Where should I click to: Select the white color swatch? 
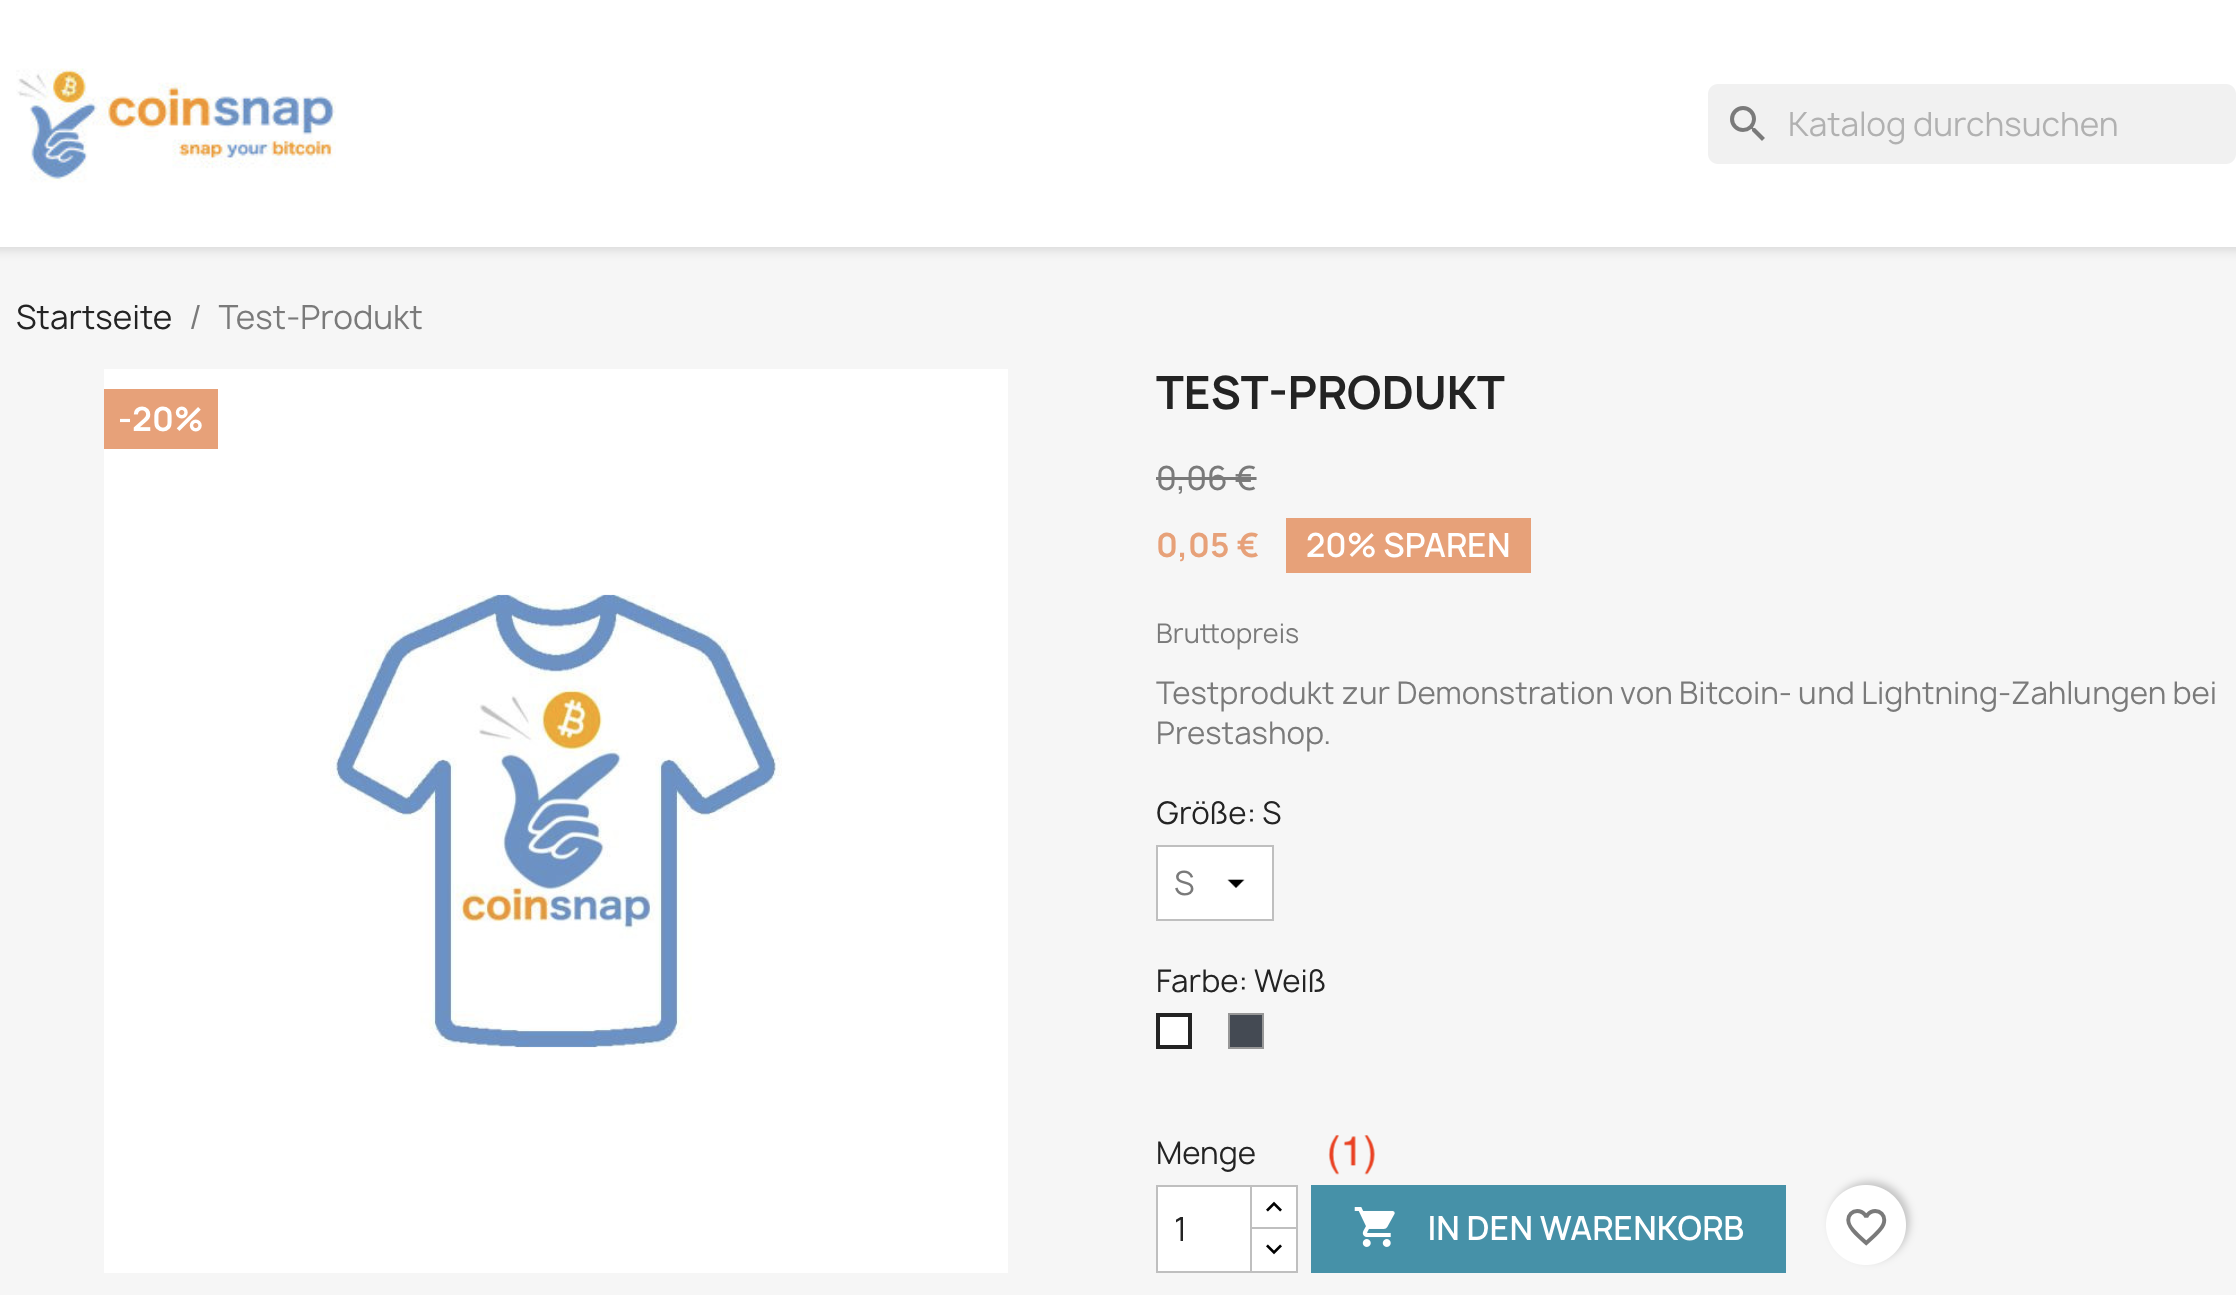[1174, 1031]
